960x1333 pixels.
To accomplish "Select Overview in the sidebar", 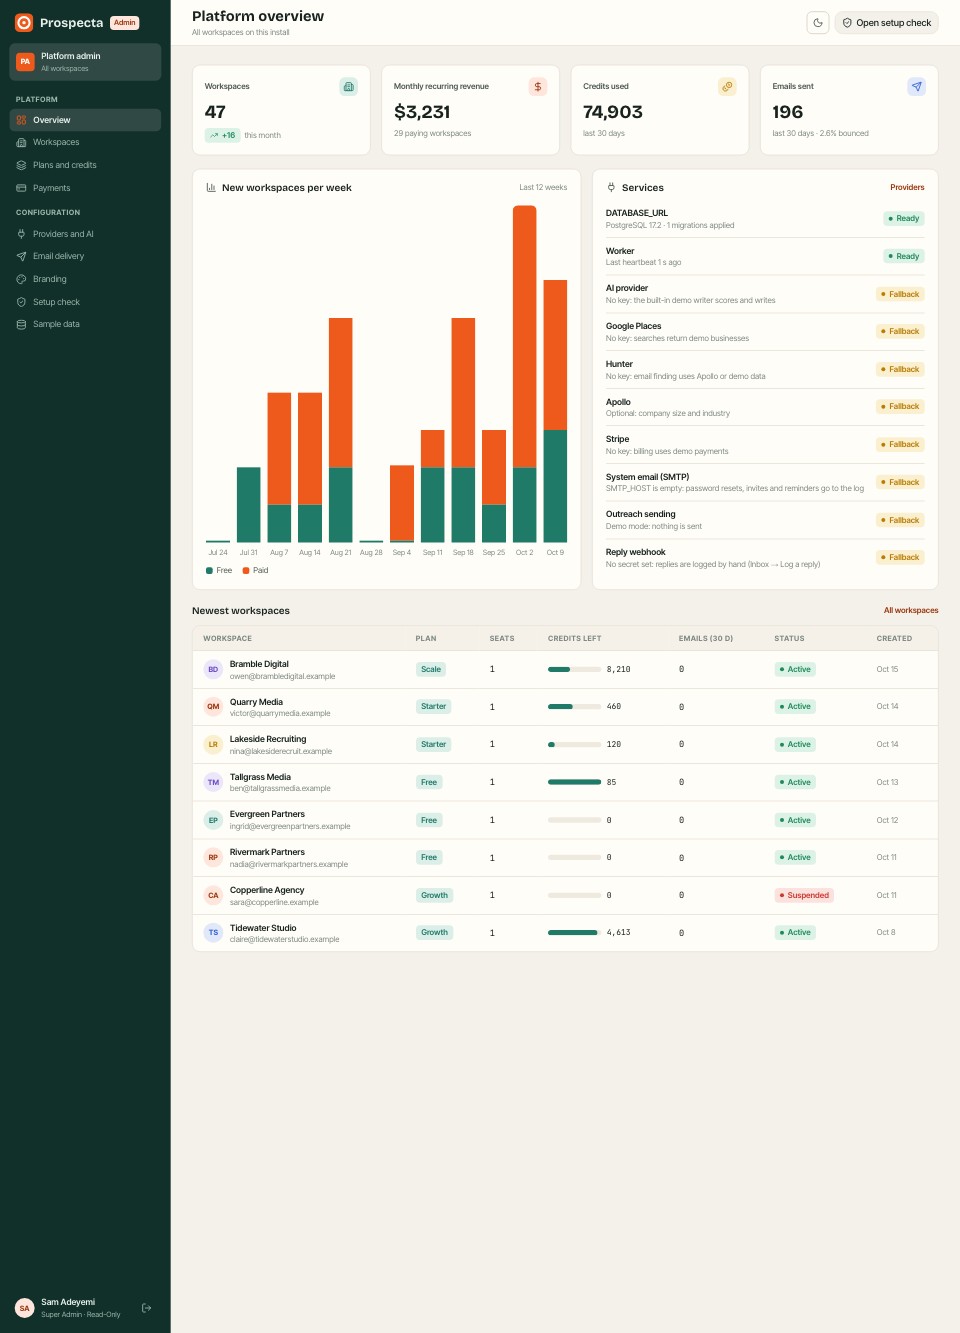I will [85, 120].
